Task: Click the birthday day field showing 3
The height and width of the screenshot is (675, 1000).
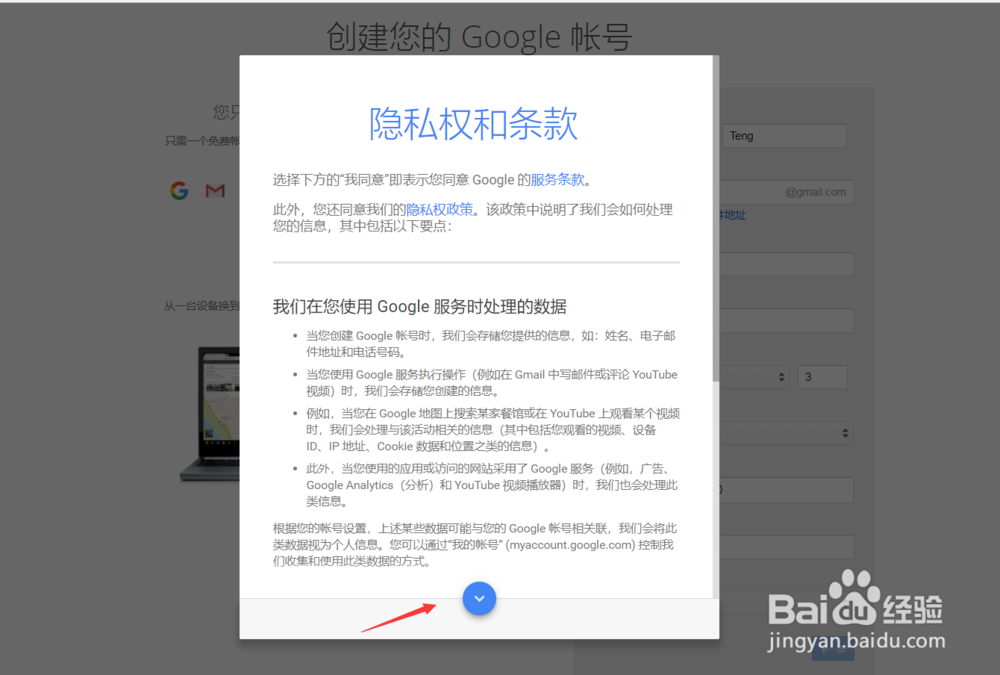Action: (x=823, y=377)
